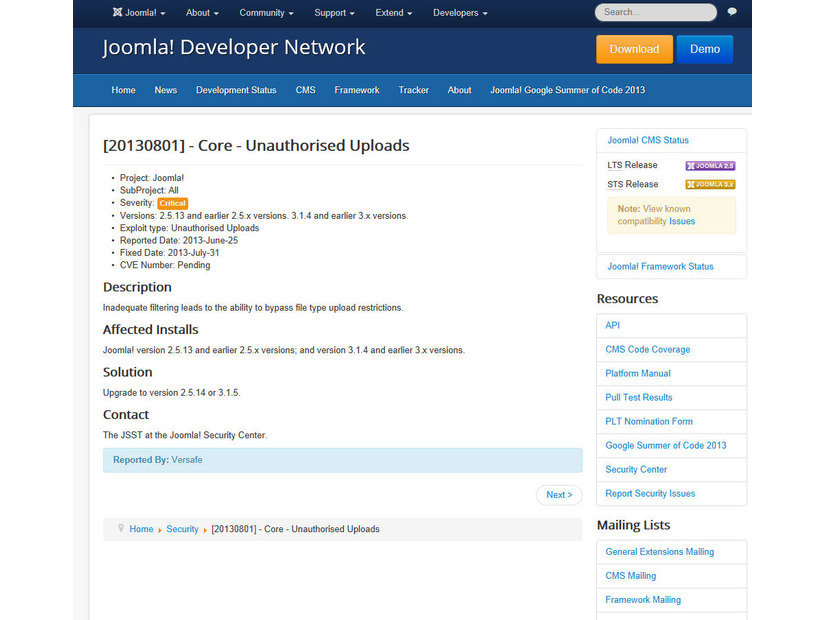Click the Joomla logo icon in the navbar

point(119,13)
